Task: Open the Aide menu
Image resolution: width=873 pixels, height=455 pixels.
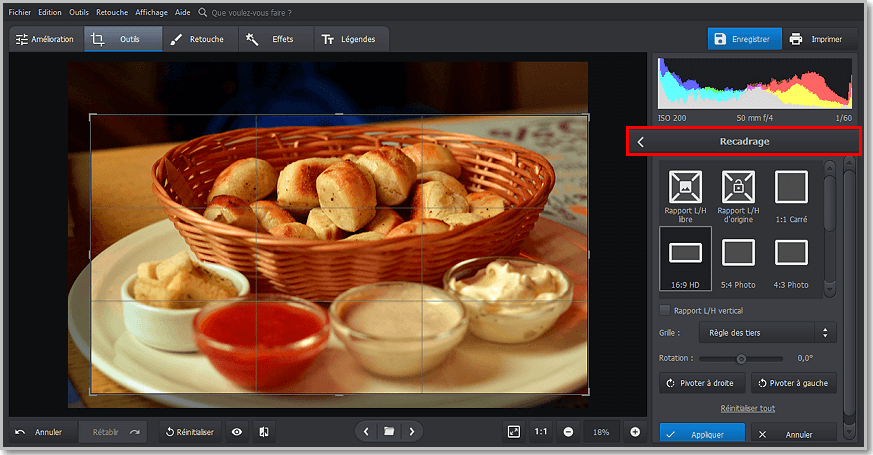Action: [182, 12]
